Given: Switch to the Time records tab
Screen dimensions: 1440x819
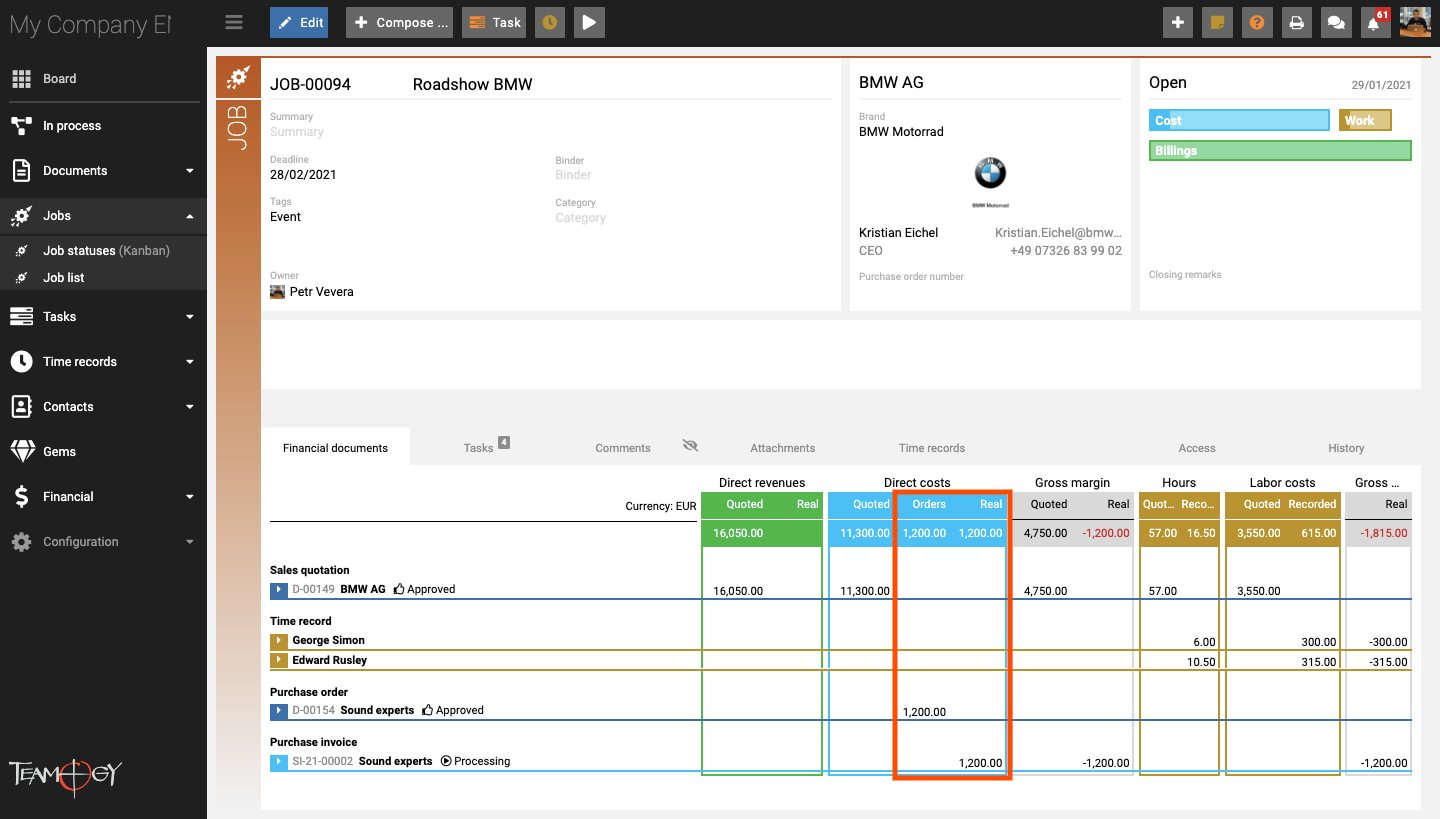Looking at the screenshot, I should pos(932,448).
